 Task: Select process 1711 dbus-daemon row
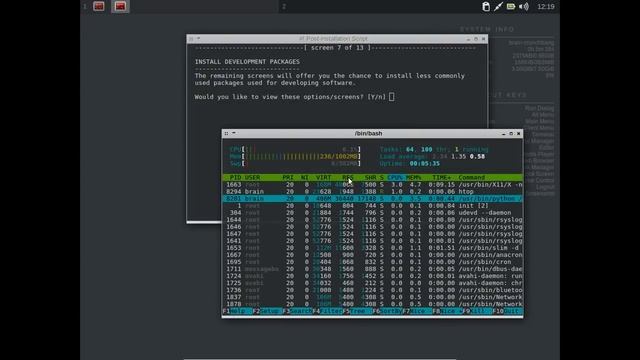point(373,269)
